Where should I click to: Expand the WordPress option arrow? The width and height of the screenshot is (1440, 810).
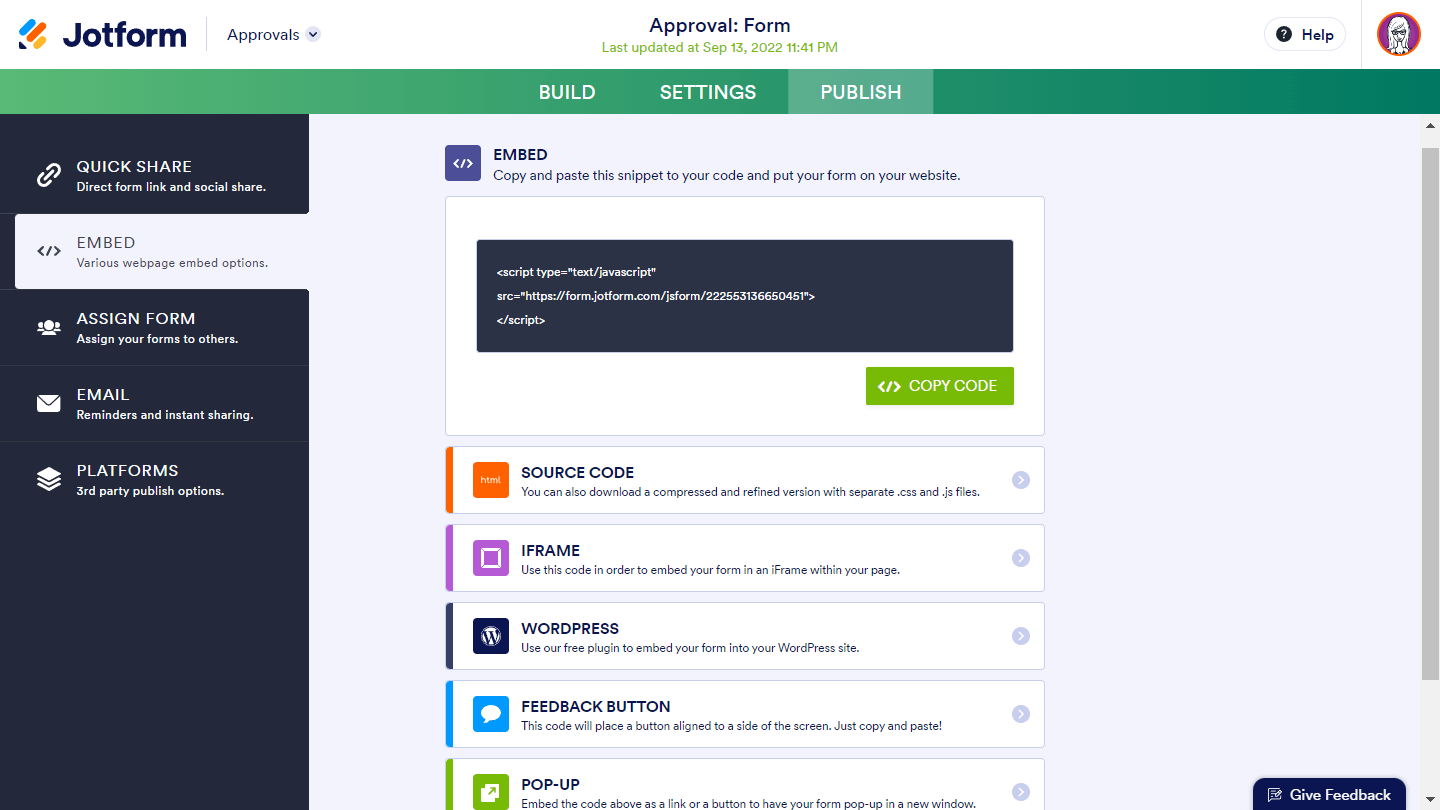click(x=1021, y=636)
